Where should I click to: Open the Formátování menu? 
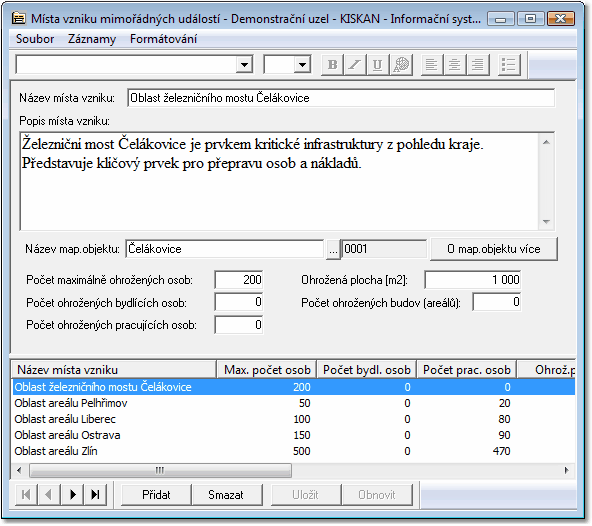[x=163, y=39]
